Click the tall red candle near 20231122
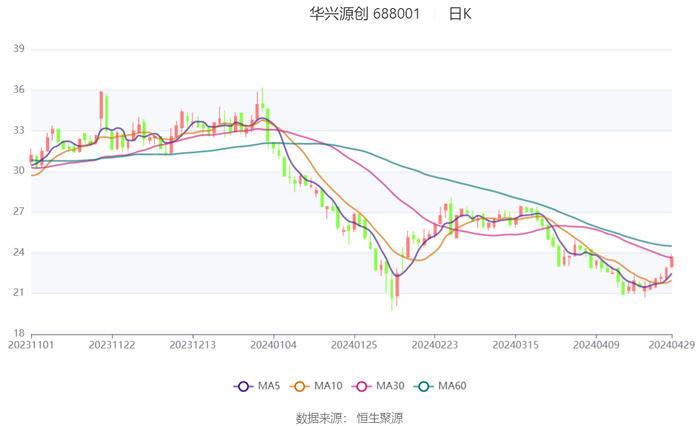This screenshot has width=700, height=426. [x=102, y=106]
